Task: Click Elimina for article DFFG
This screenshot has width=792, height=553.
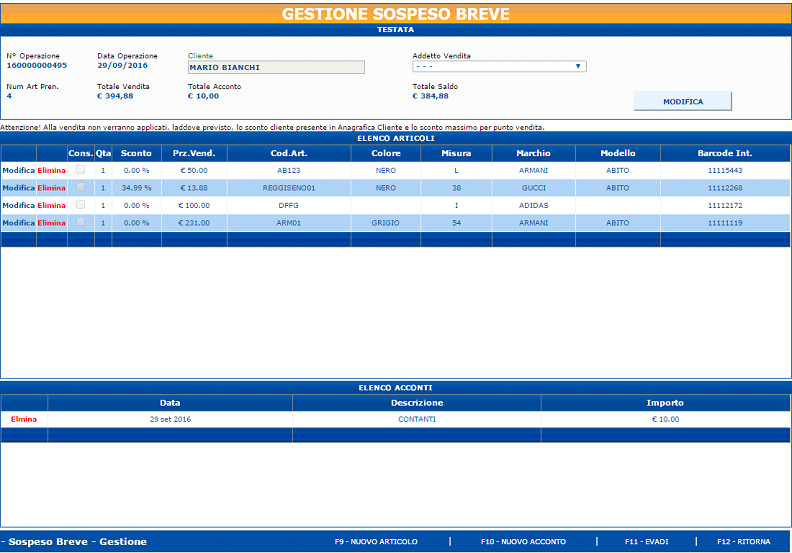Action: [x=52, y=206]
